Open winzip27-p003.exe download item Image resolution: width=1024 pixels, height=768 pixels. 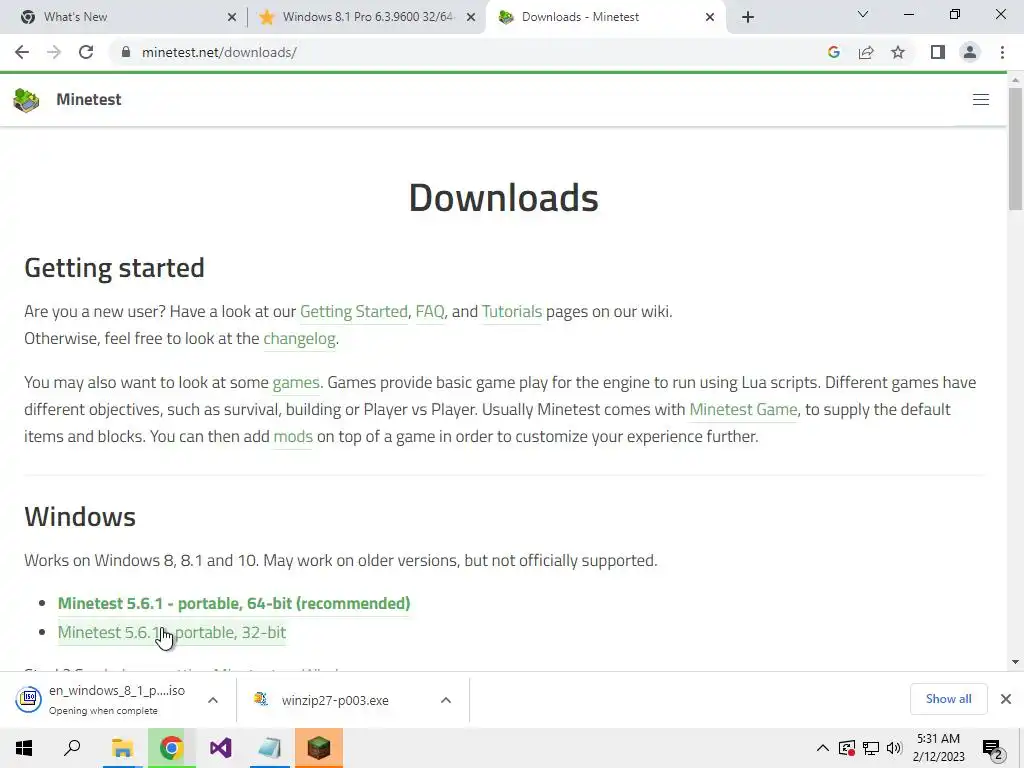pos(323,700)
